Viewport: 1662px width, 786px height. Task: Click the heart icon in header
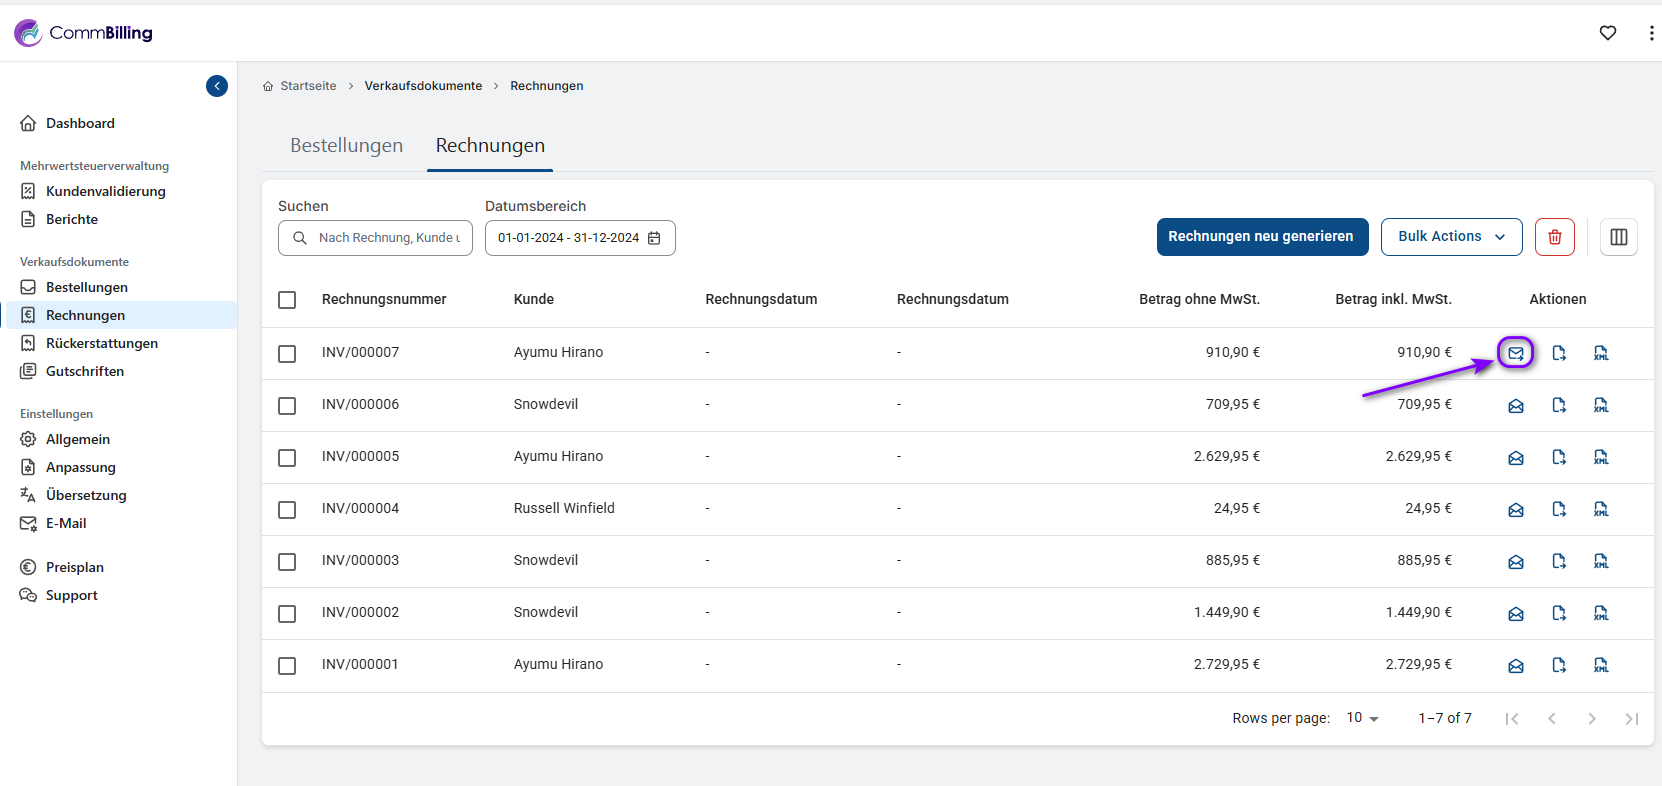click(1608, 33)
